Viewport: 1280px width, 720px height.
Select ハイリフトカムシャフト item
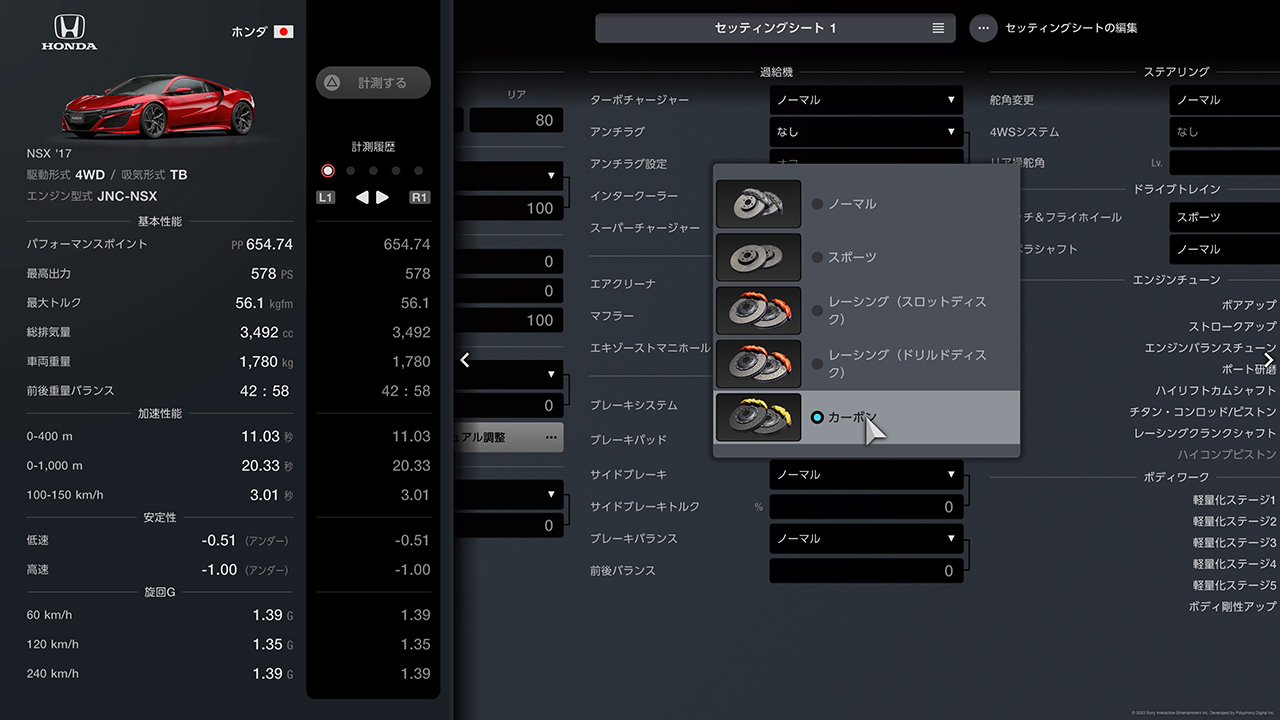tap(1216, 391)
